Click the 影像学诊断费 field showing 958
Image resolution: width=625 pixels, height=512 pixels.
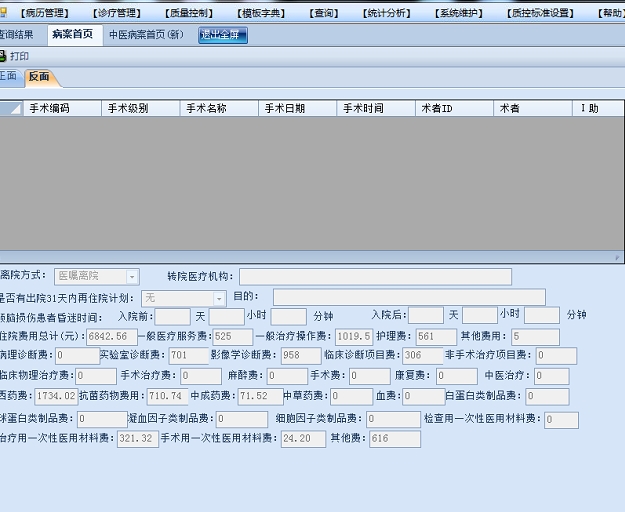pyautogui.click(x=301, y=355)
